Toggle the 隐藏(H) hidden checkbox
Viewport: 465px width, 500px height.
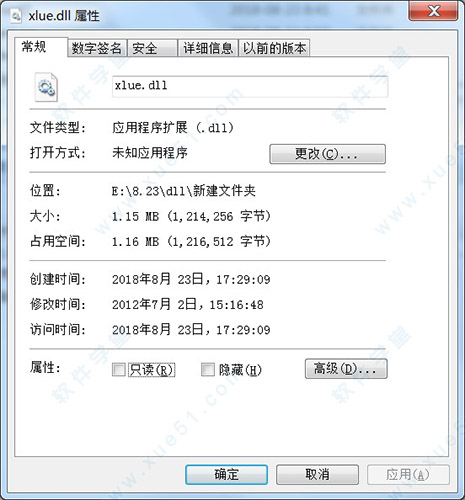208,369
